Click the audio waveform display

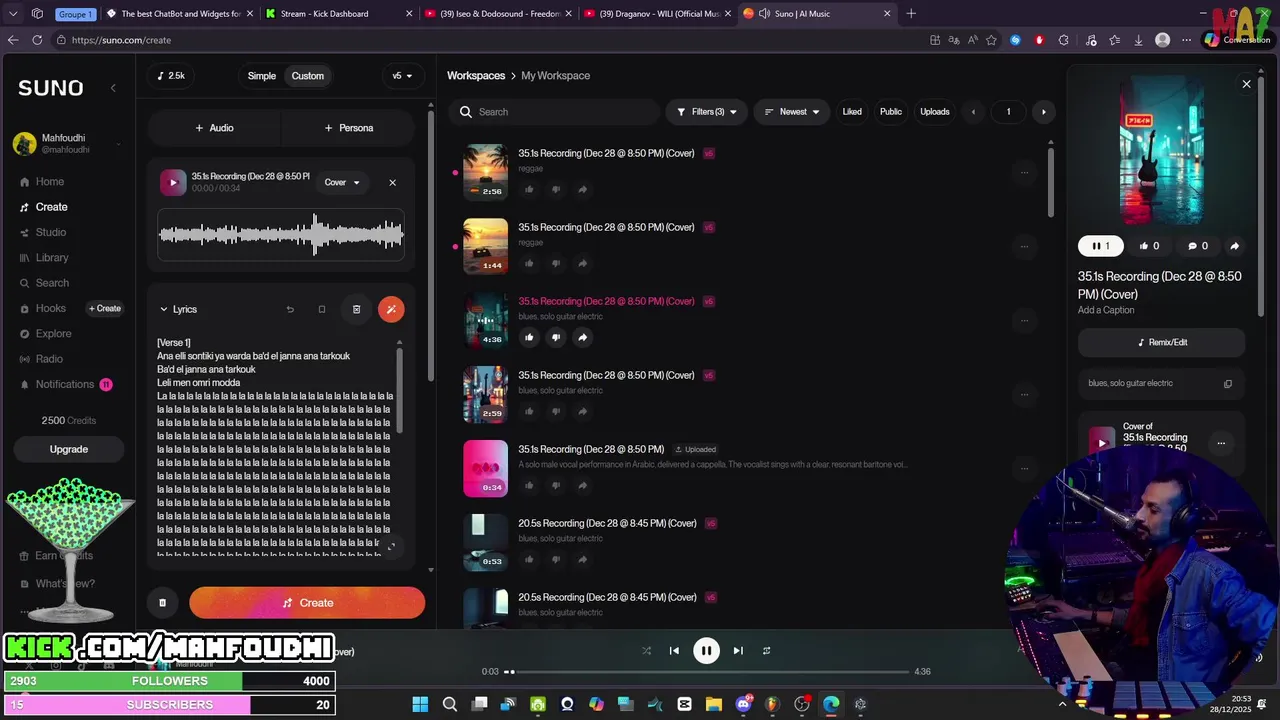(281, 235)
